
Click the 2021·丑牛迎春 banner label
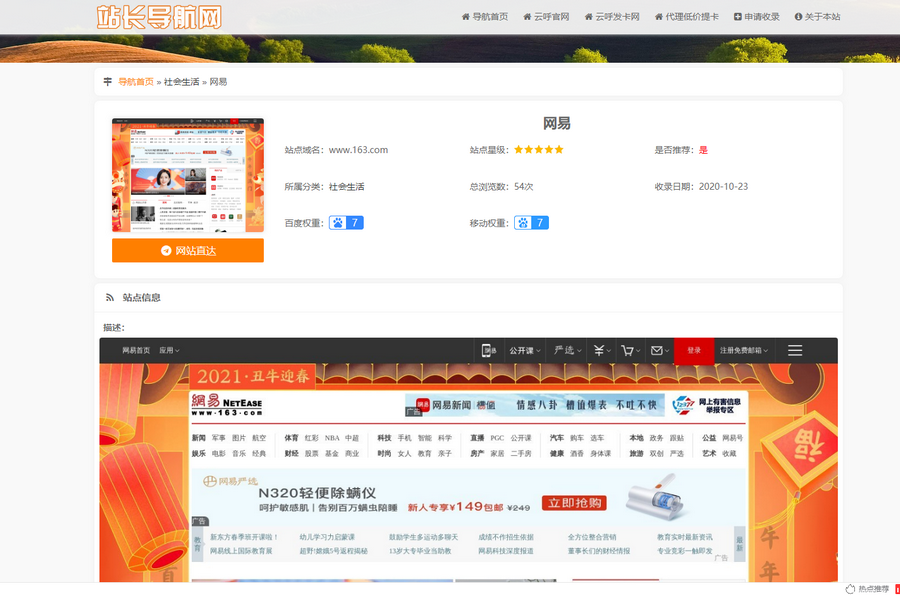coord(253,376)
